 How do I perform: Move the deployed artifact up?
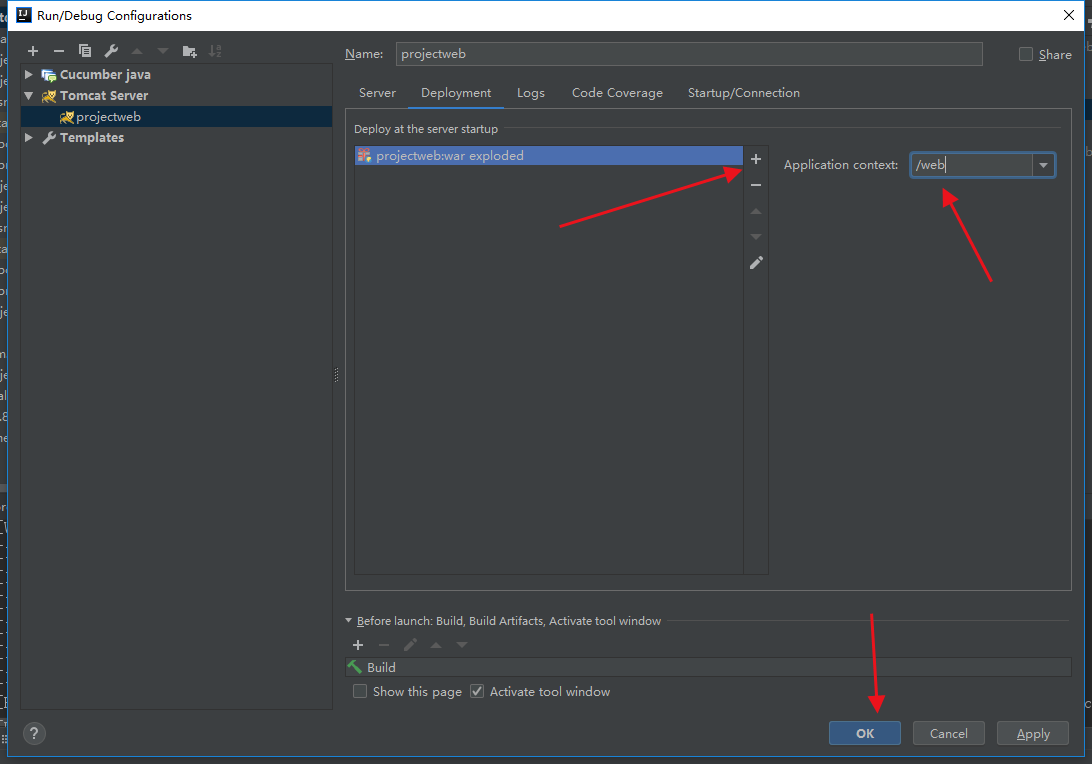pos(756,211)
